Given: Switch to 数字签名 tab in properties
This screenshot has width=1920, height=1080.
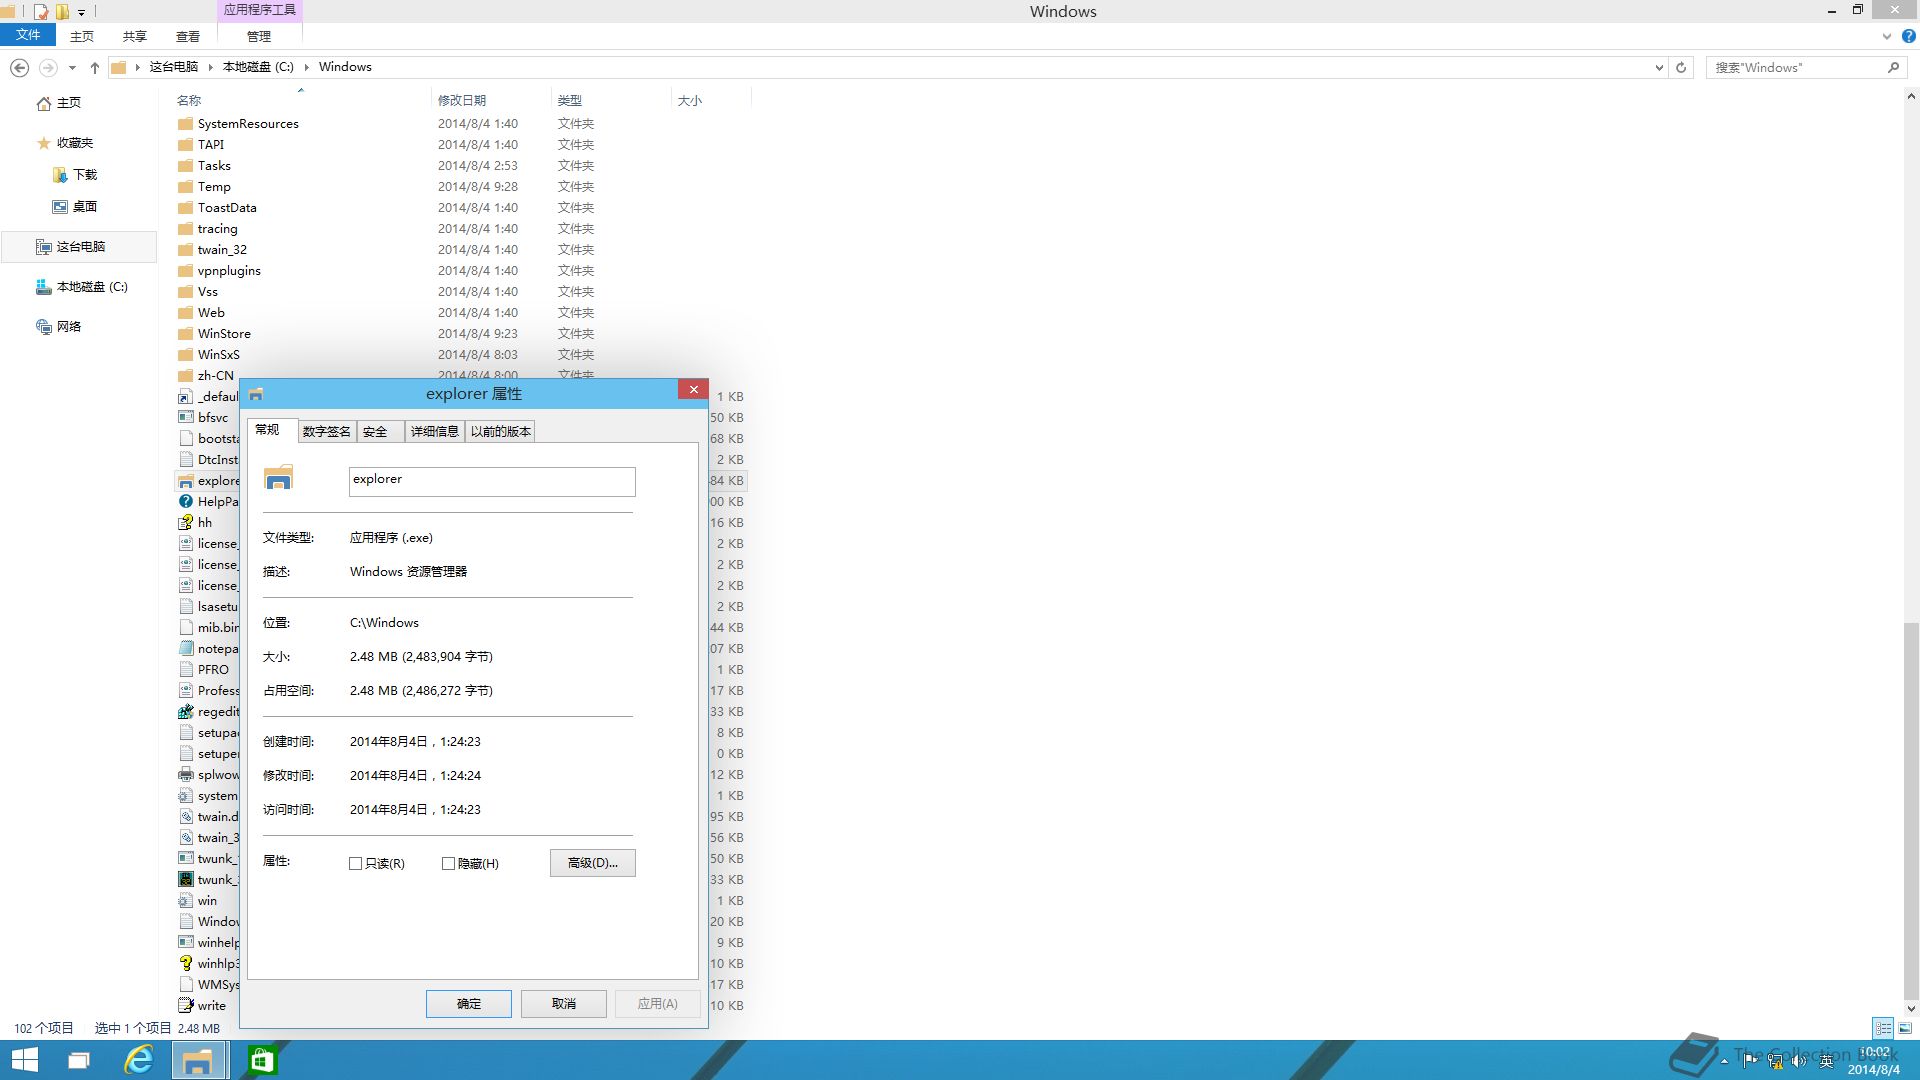Looking at the screenshot, I should (327, 432).
